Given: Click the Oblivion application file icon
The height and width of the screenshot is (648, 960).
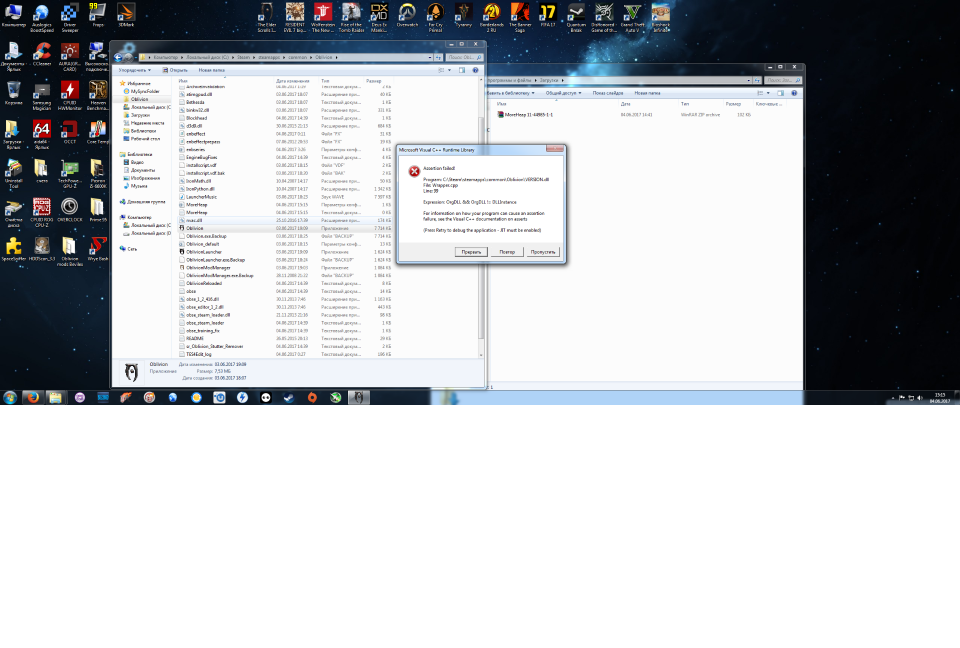Looking at the screenshot, I should 182,228.
